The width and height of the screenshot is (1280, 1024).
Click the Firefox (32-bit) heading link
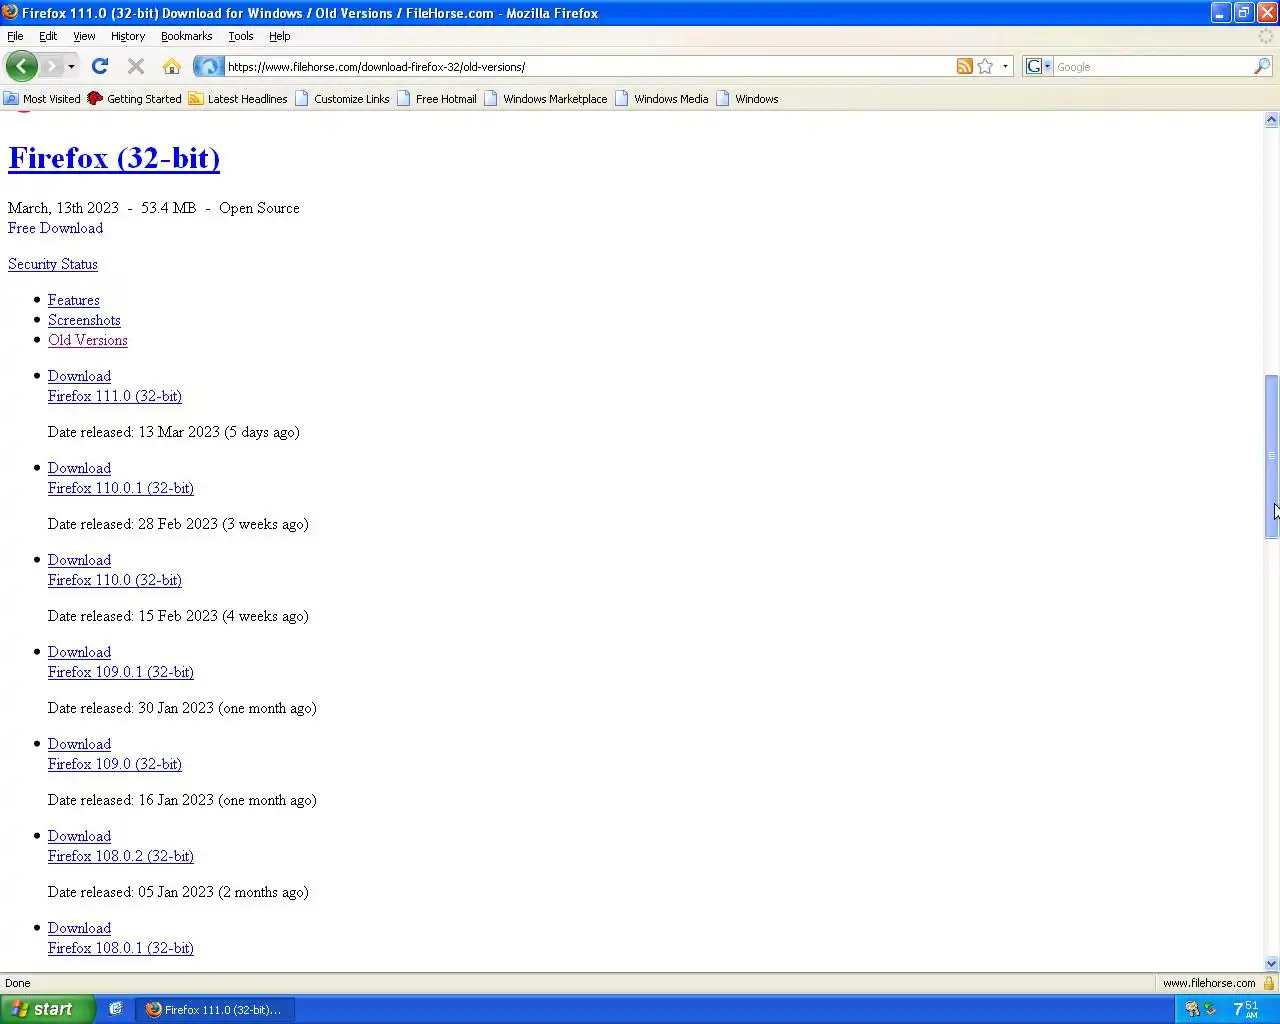point(114,158)
